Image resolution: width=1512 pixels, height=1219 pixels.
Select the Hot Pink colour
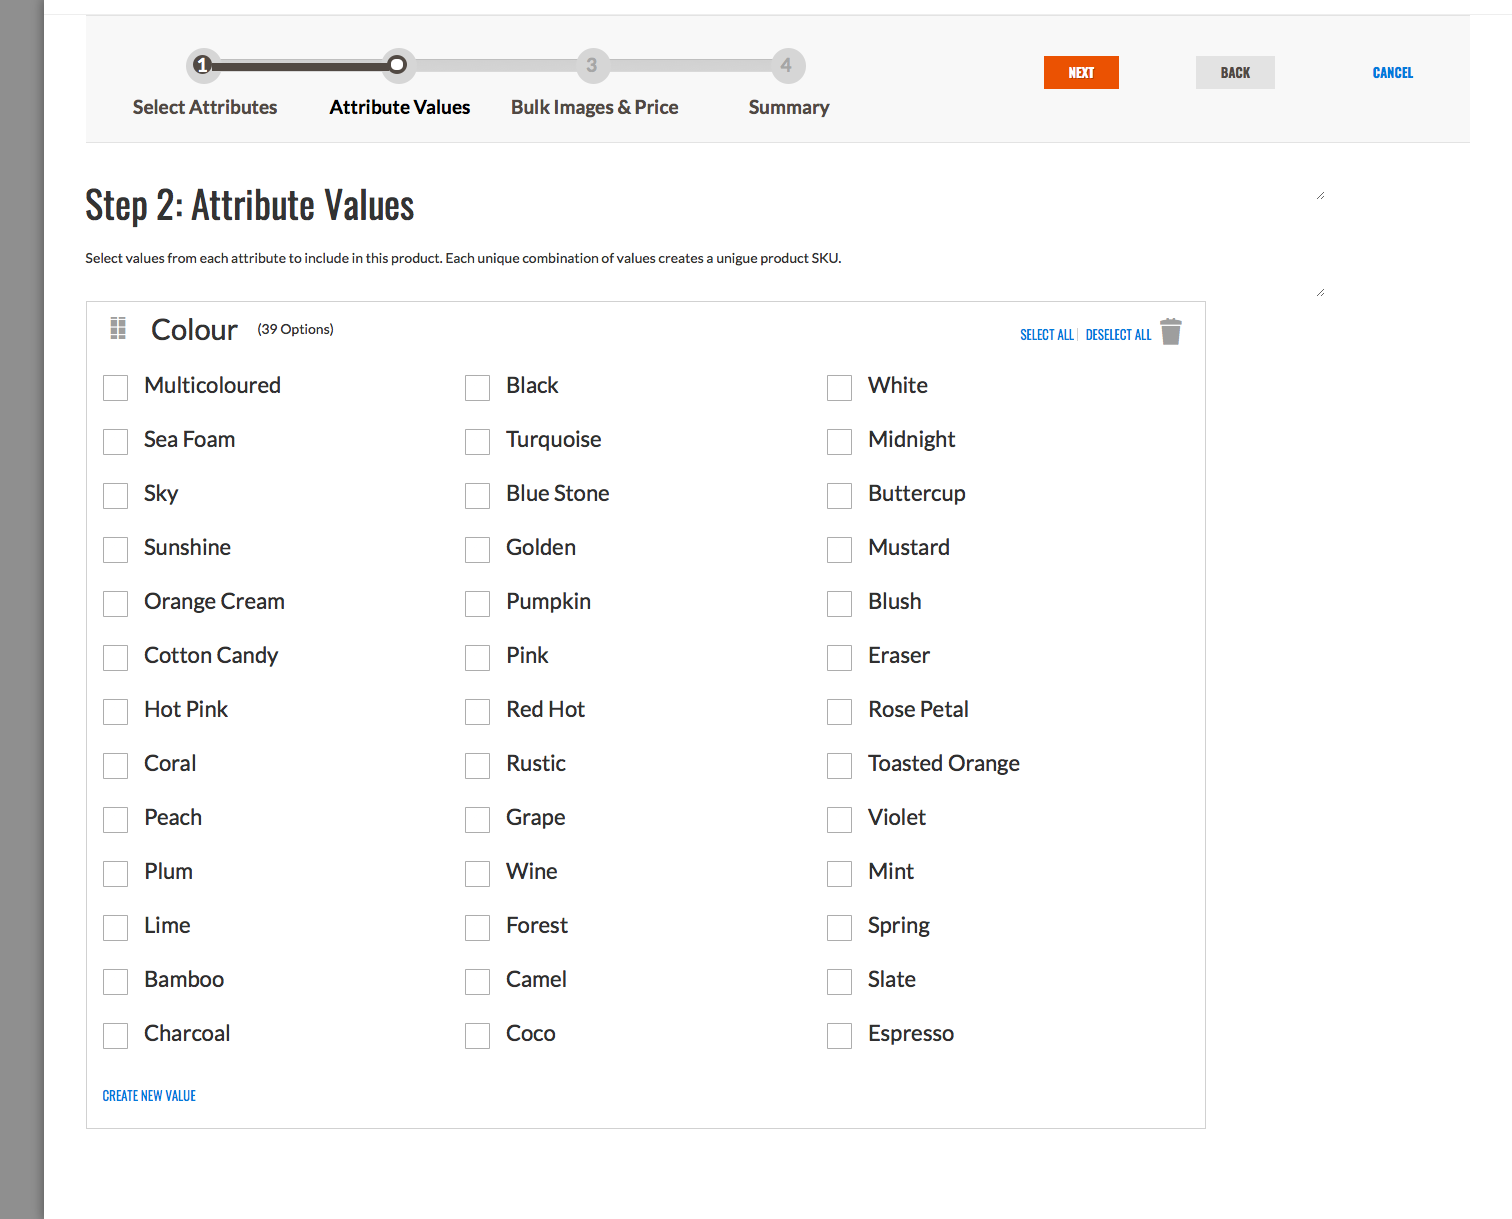(x=115, y=711)
